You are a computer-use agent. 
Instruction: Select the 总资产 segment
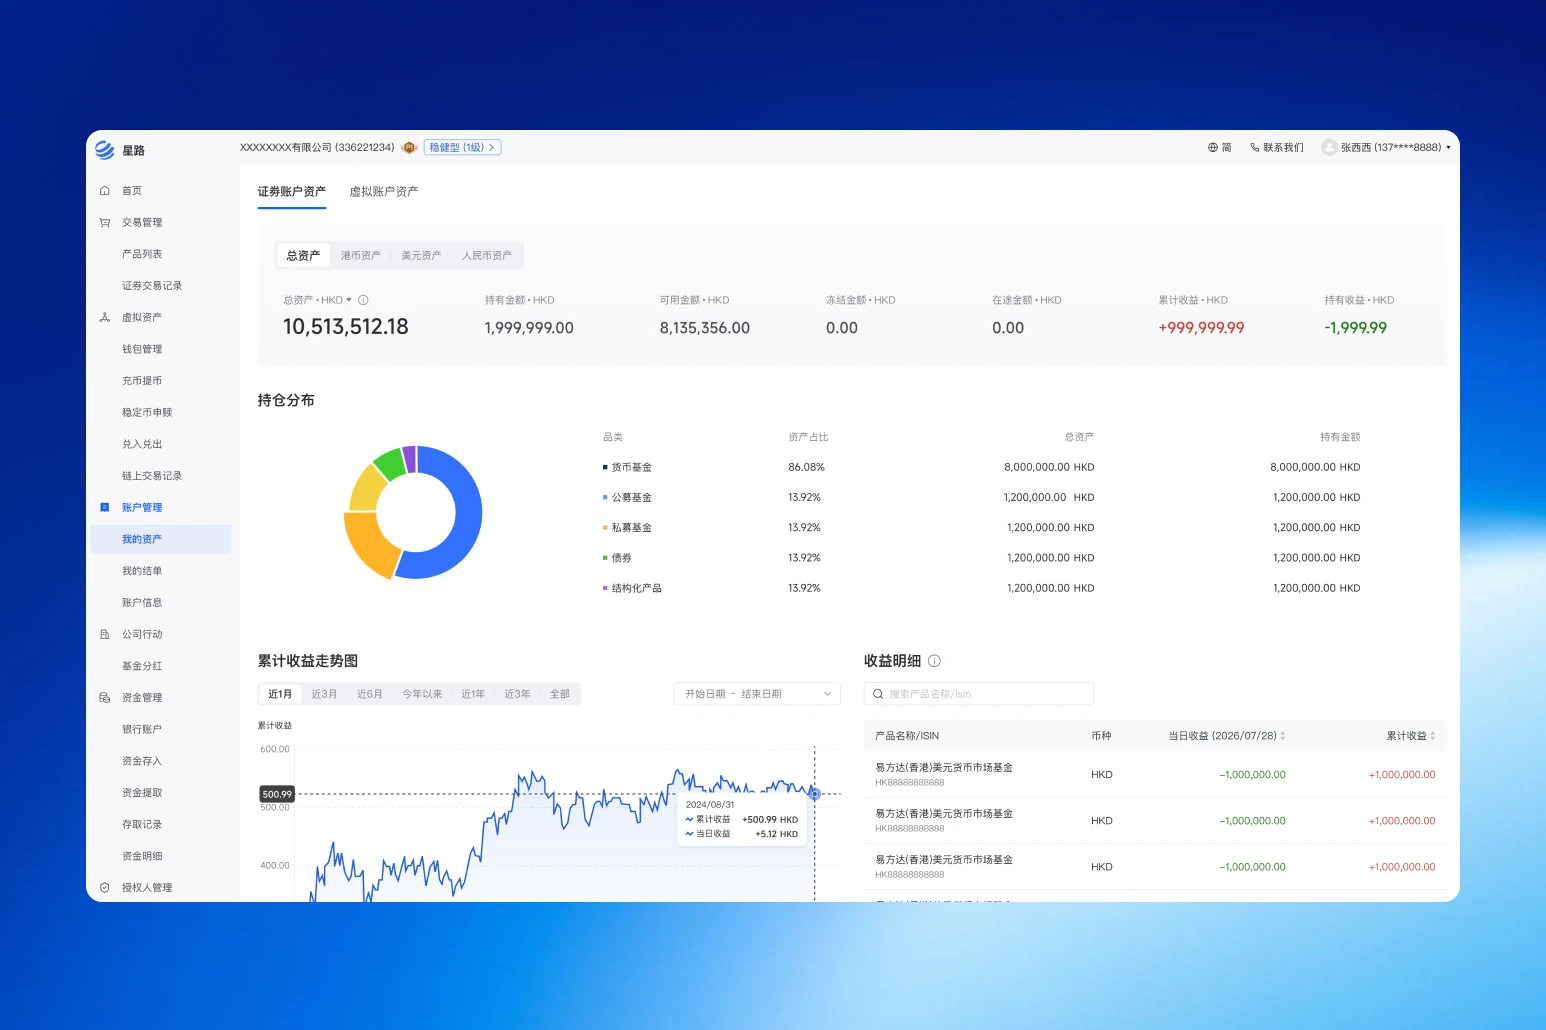point(303,255)
